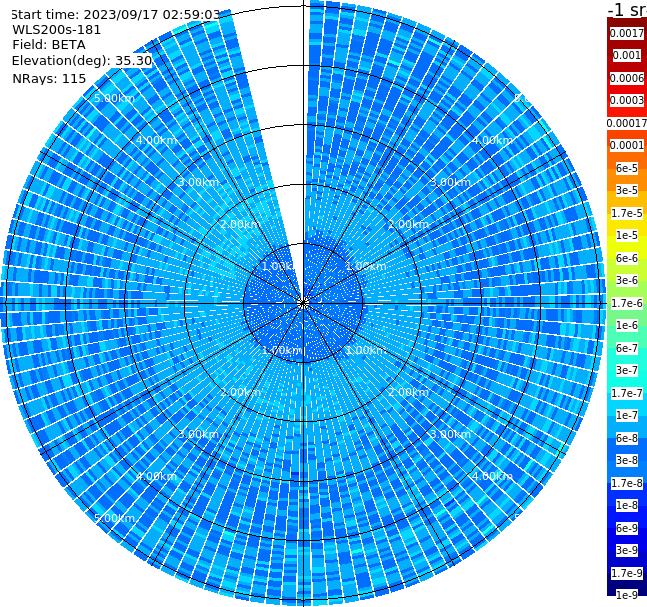647x607 pixels.
Task: Select the 1e-7 colorbar value
Action: 627,415
